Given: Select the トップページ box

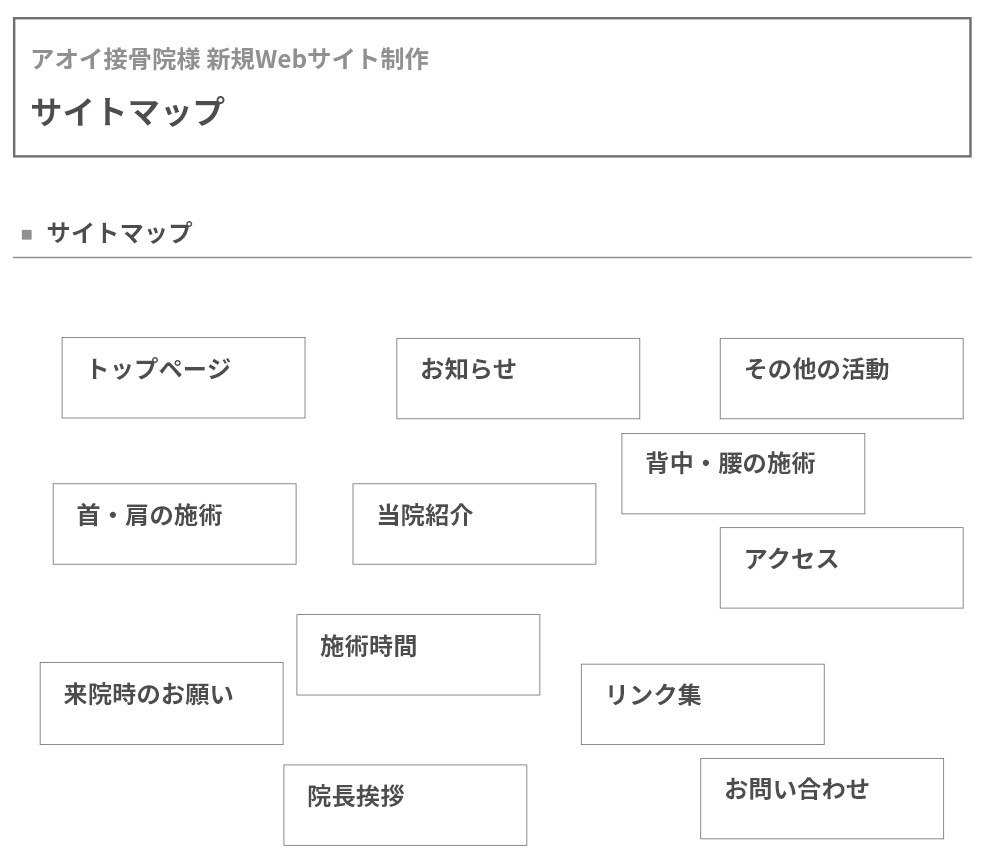Looking at the screenshot, I should pos(183,377).
